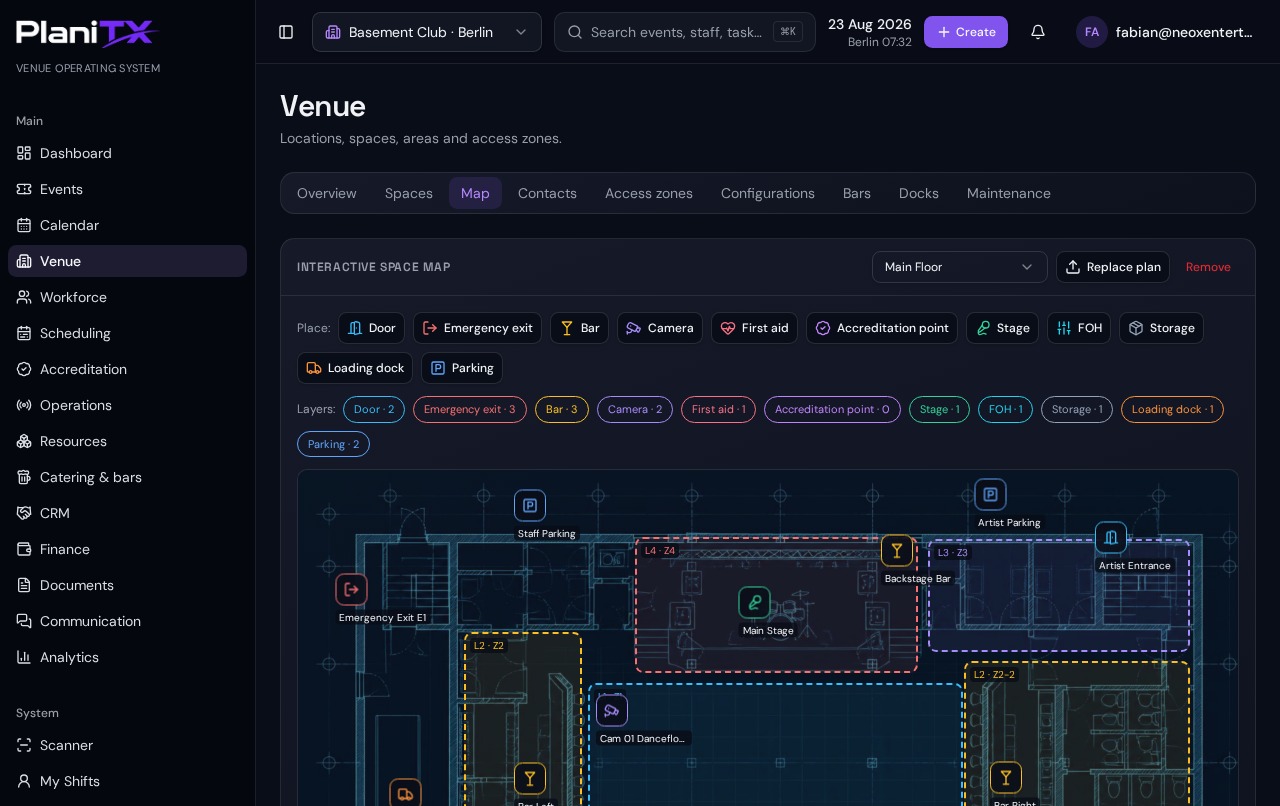
Task: Select the Bar Left map marker
Action: click(x=530, y=778)
